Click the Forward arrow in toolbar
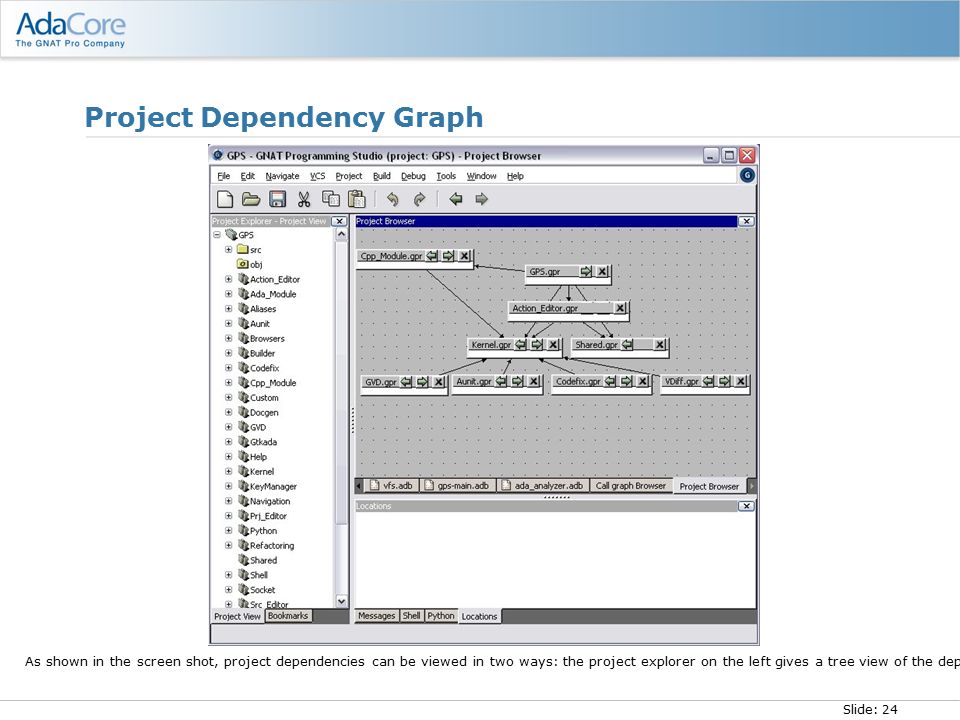Screen dimensions: 960x720 point(482,199)
